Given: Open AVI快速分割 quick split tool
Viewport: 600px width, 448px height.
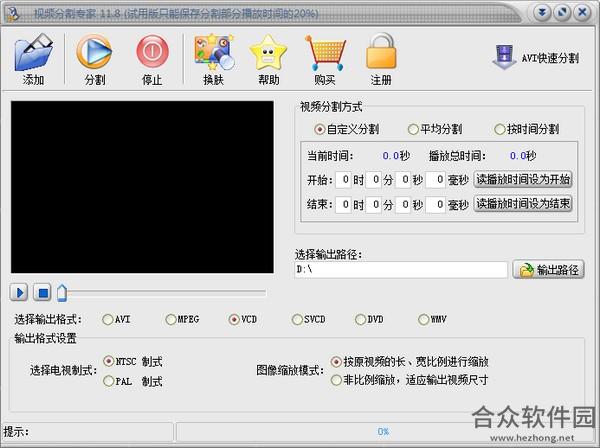Looking at the screenshot, I should click(x=535, y=58).
